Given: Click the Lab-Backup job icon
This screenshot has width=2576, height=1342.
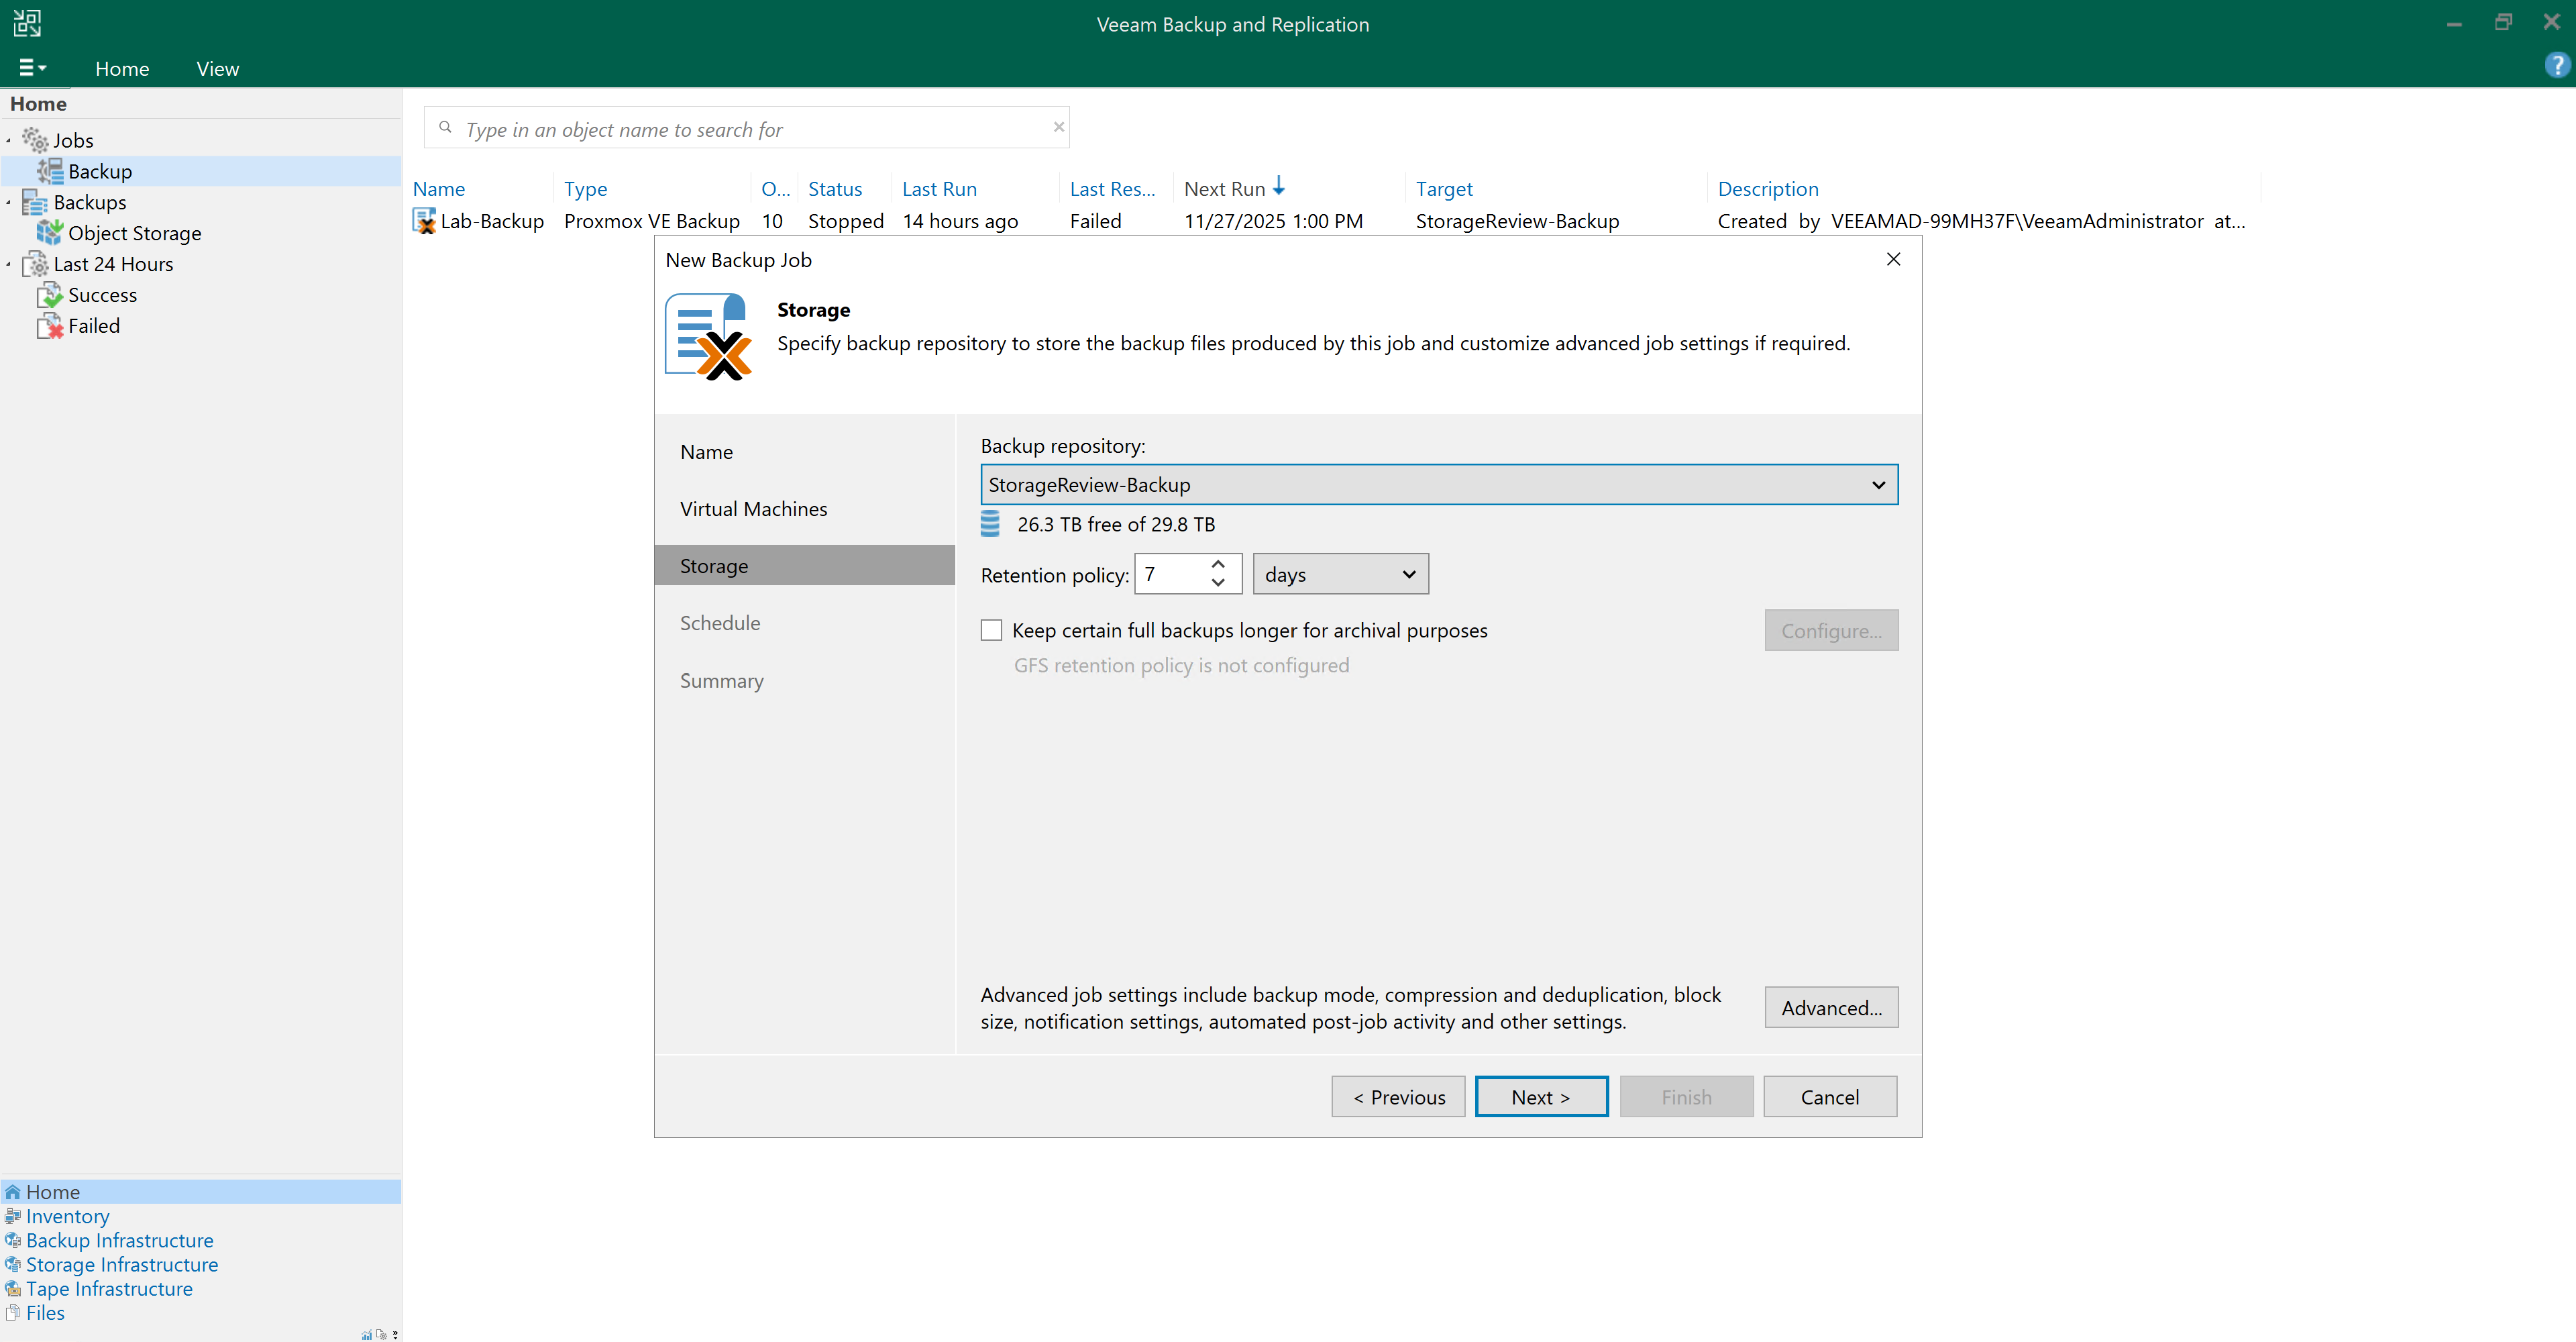Looking at the screenshot, I should (424, 221).
